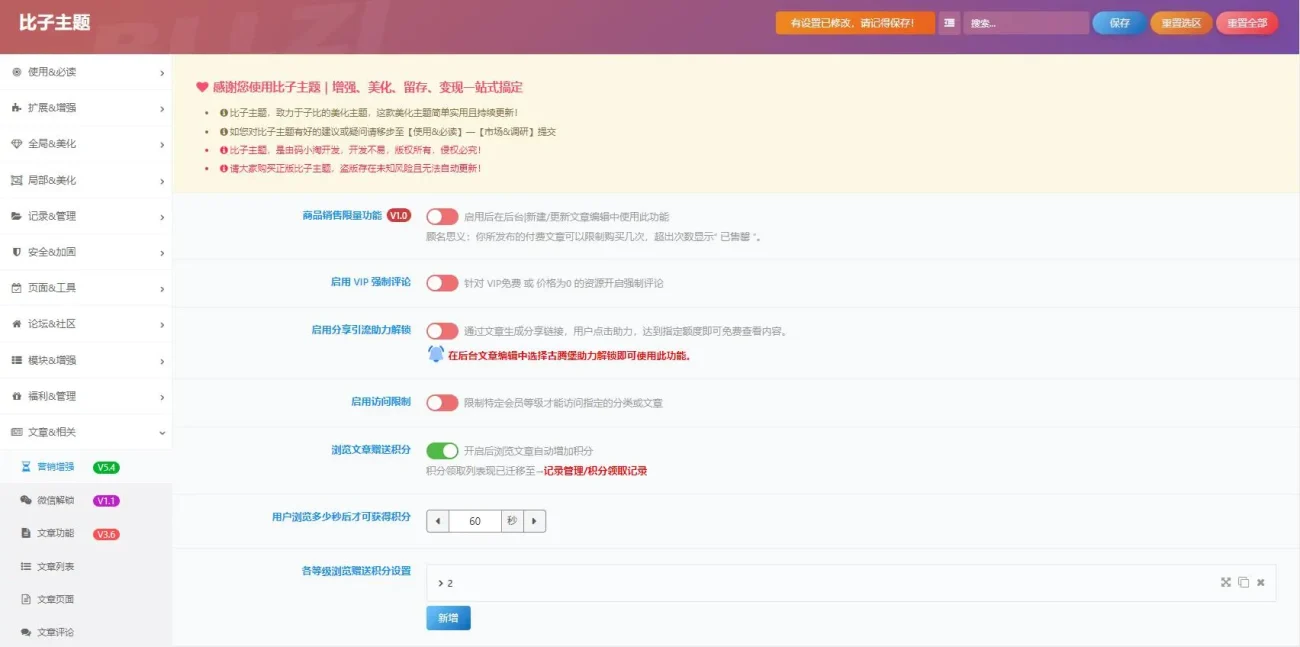Collapse 文章&相关 with its down chevron
This screenshot has width=1300, height=647.
tap(162, 432)
